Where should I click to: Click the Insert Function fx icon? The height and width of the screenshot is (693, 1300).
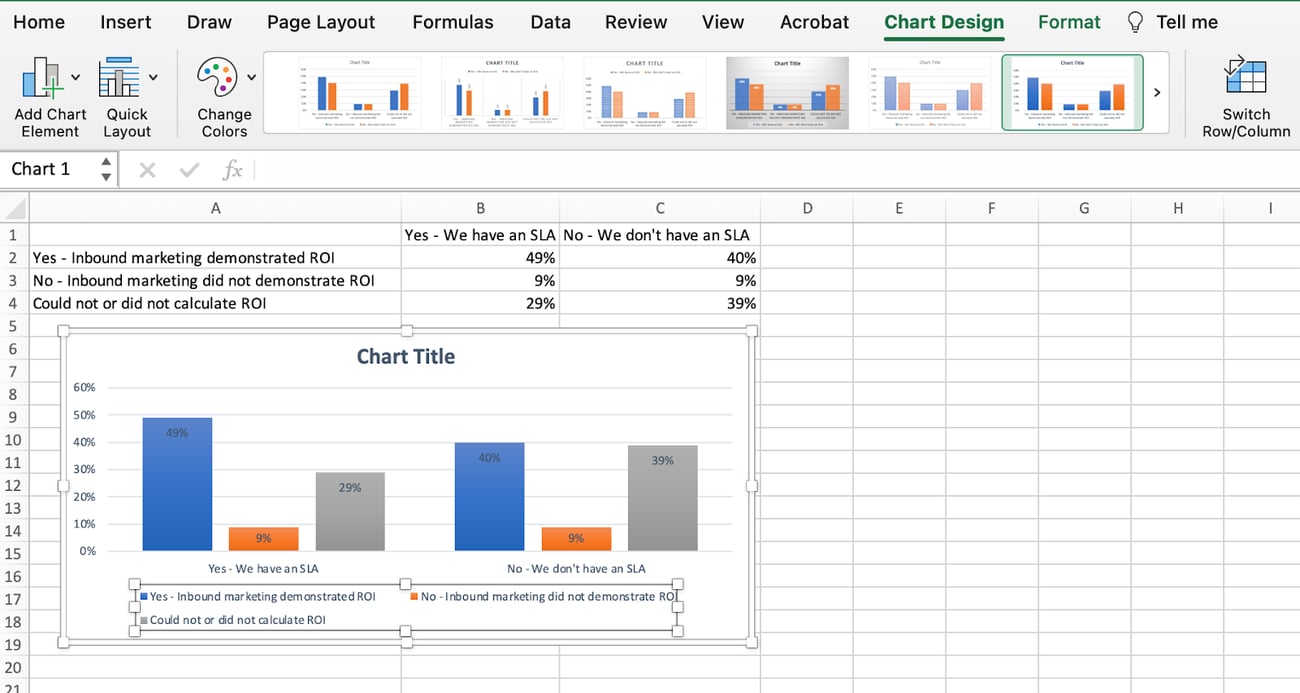(x=233, y=168)
